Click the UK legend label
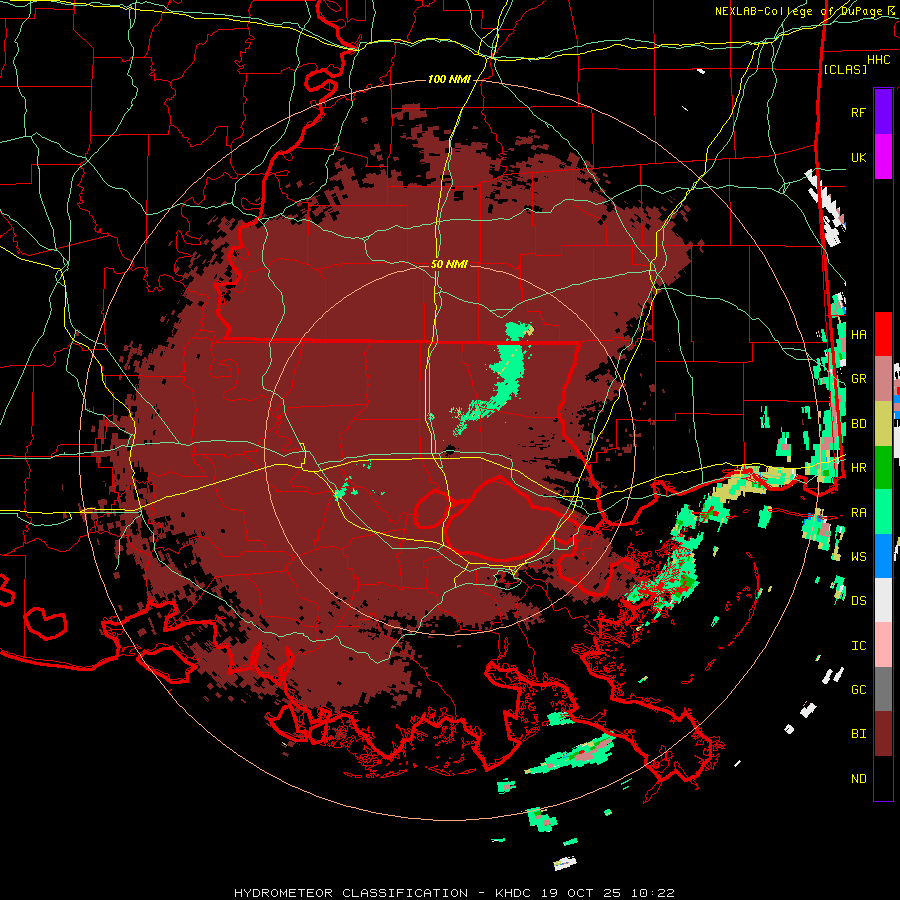Viewport: 900px width, 900px height. click(x=858, y=157)
